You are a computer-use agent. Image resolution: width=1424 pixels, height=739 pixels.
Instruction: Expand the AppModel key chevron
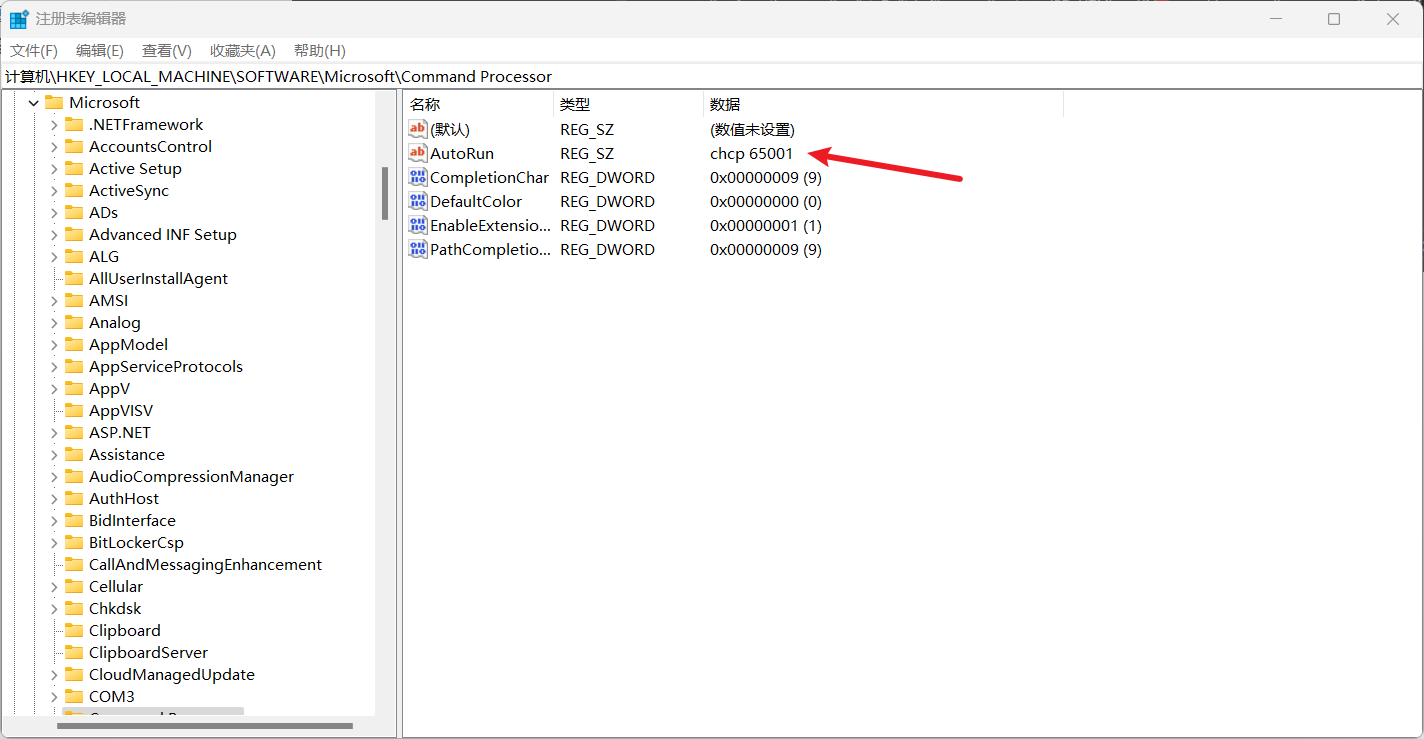pyautogui.click(x=54, y=345)
